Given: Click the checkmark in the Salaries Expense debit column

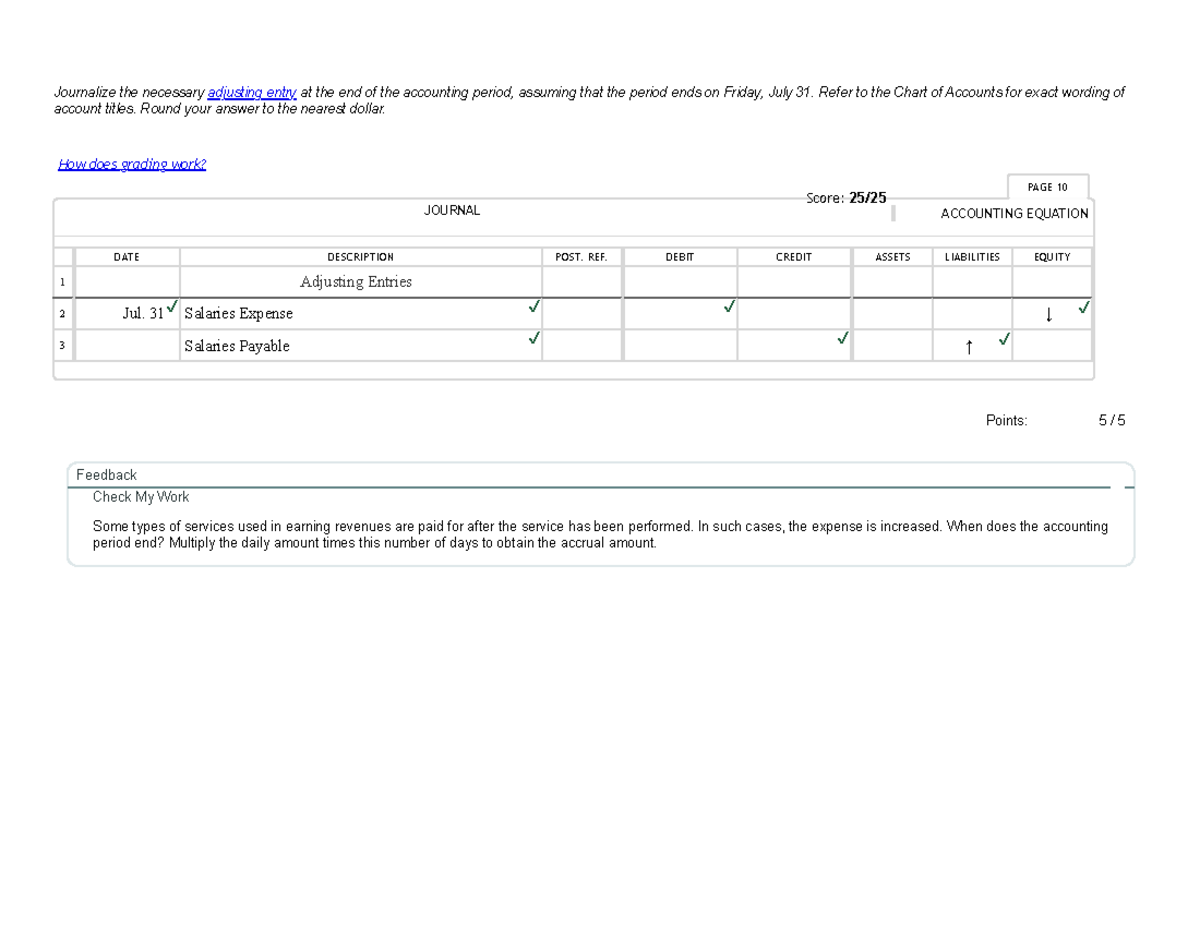Looking at the screenshot, I should [728, 309].
